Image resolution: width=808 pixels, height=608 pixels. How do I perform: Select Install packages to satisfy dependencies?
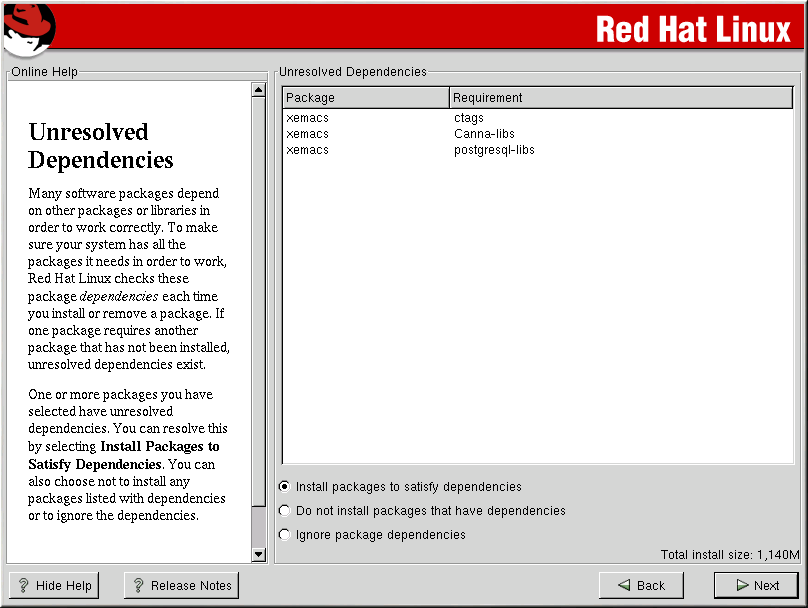pos(285,487)
